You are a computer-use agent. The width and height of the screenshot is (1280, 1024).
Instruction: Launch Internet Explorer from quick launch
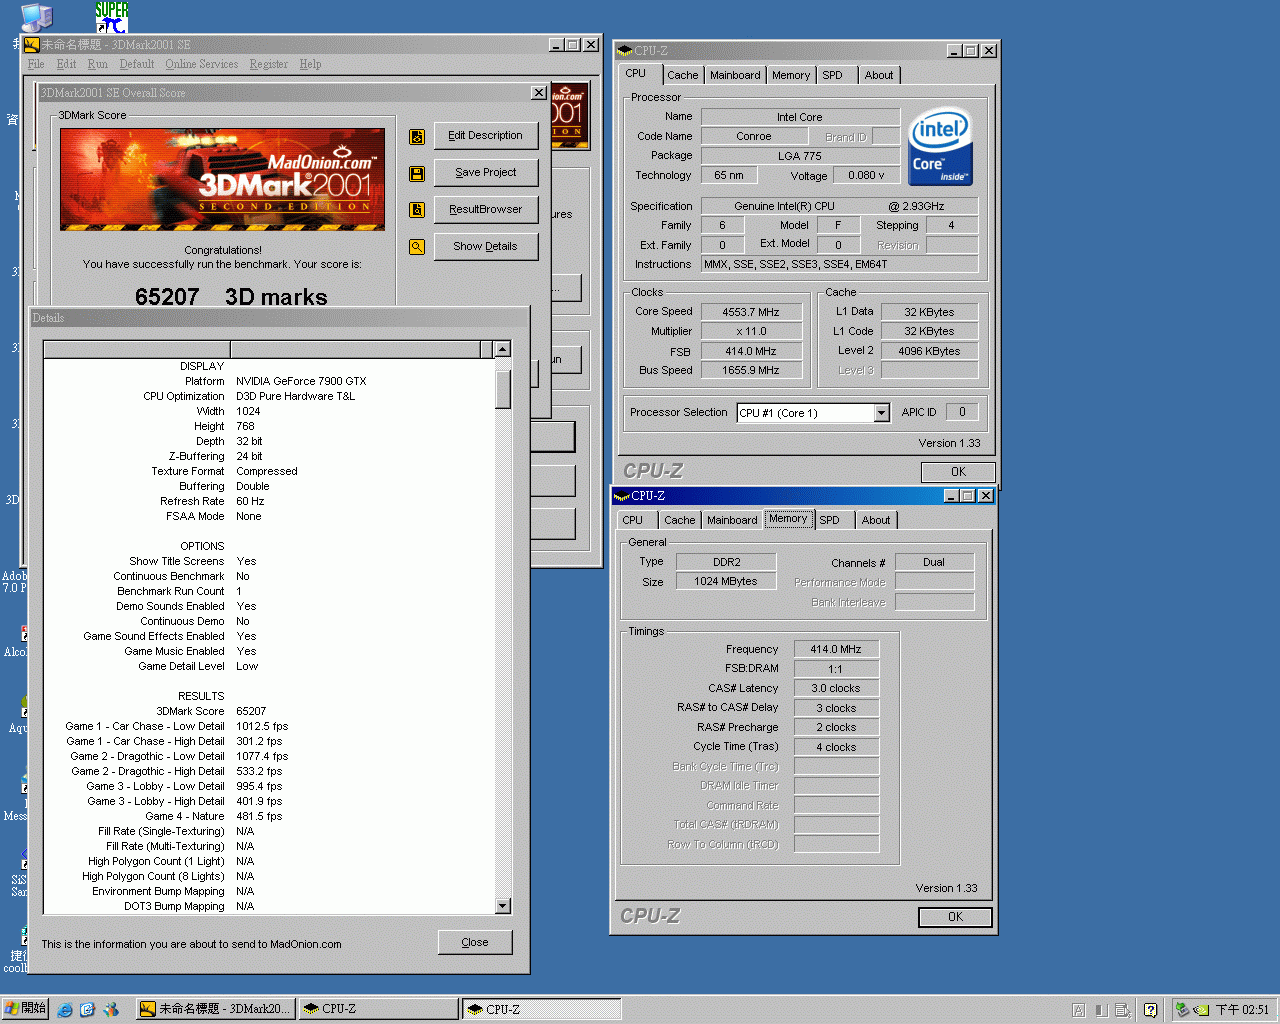click(x=65, y=1010)
